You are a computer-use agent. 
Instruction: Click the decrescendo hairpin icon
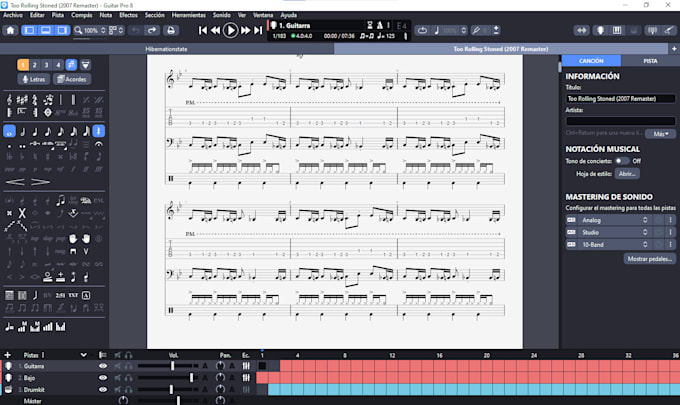(x=40, y=182)
